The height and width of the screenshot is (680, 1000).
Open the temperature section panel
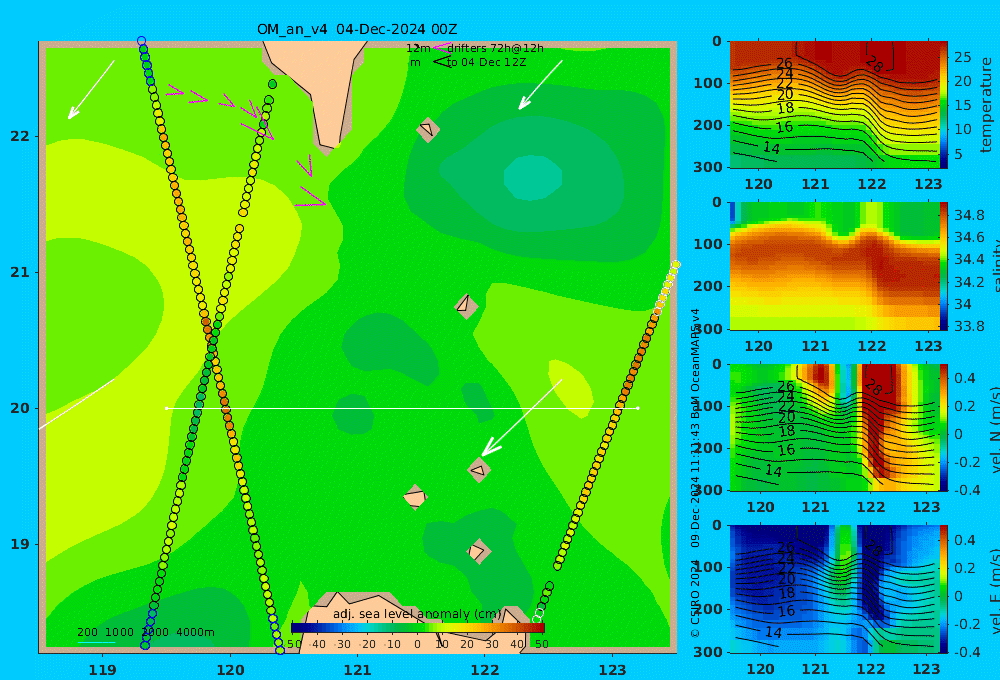[834, 105]
